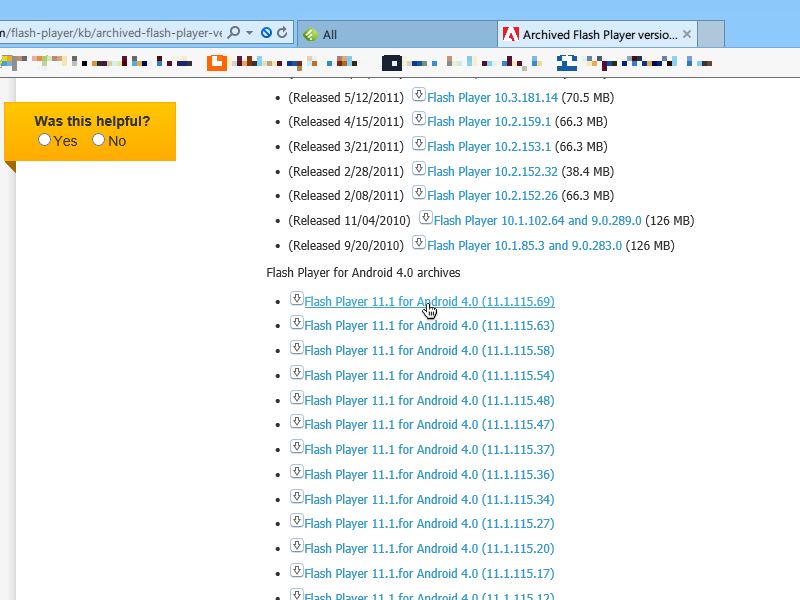Viewport: 800px width, 600px height.
Task: Click download icon beside Android 11.1.115.54
Action: [297, 372]
